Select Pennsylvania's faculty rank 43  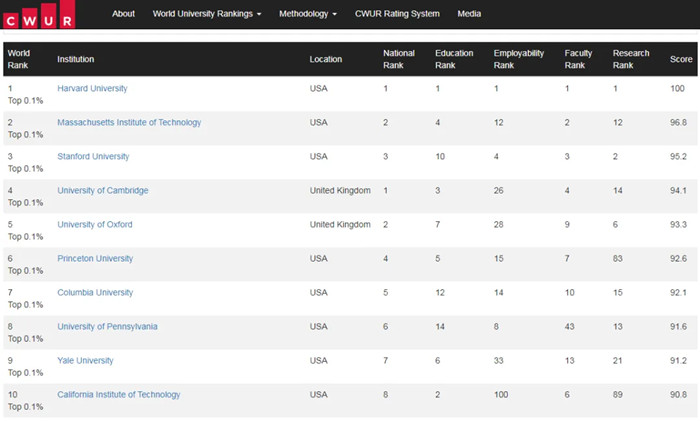pos(569,326)
